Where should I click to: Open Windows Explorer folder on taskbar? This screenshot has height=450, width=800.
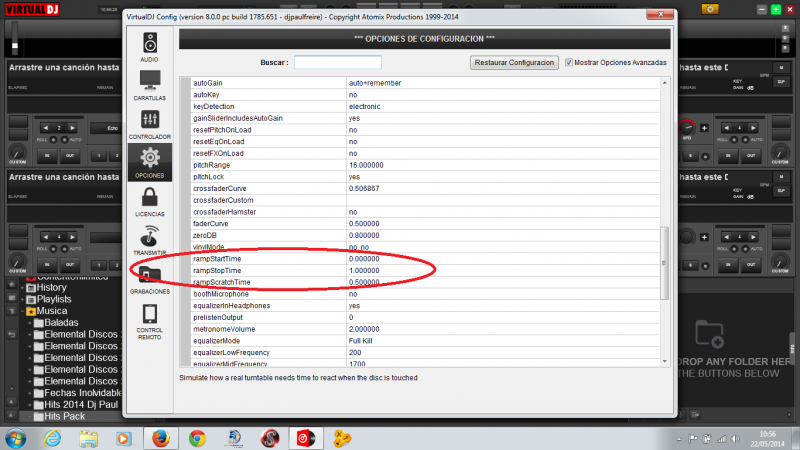[88, 438]
